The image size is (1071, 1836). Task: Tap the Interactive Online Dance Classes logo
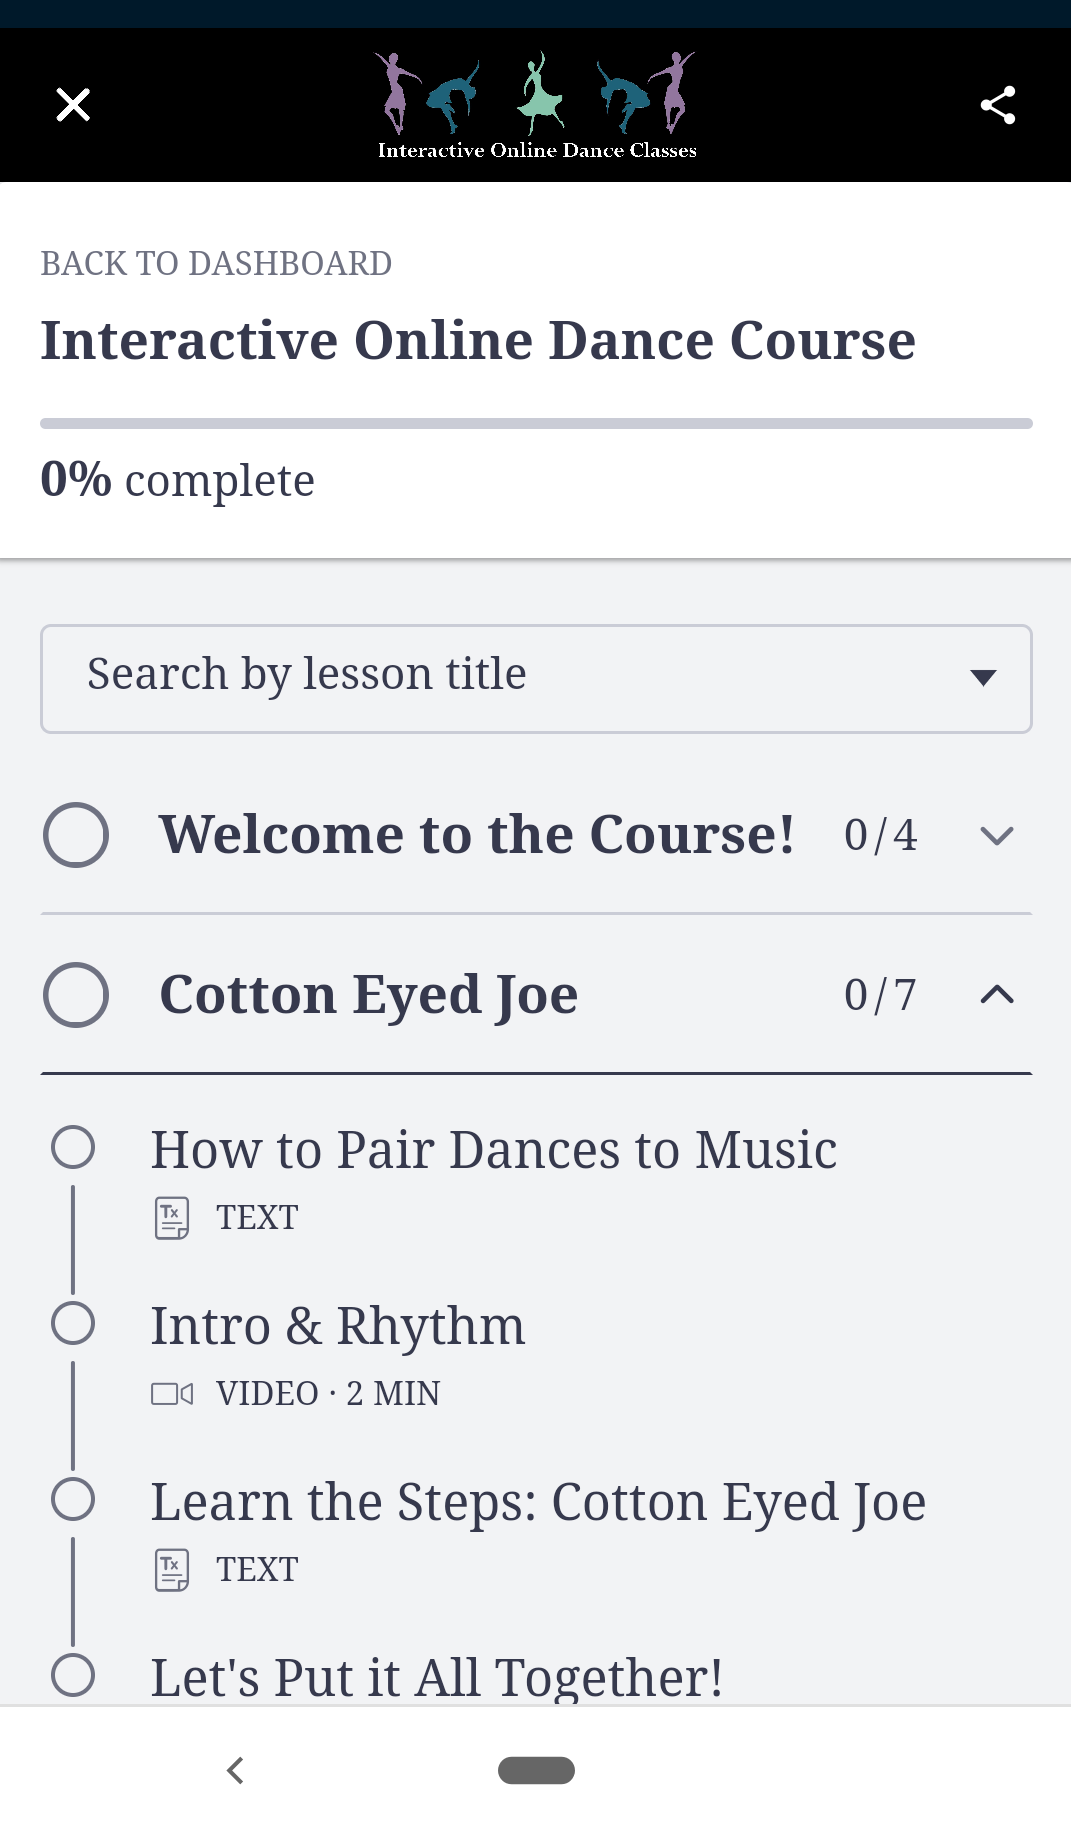[537, 105]
